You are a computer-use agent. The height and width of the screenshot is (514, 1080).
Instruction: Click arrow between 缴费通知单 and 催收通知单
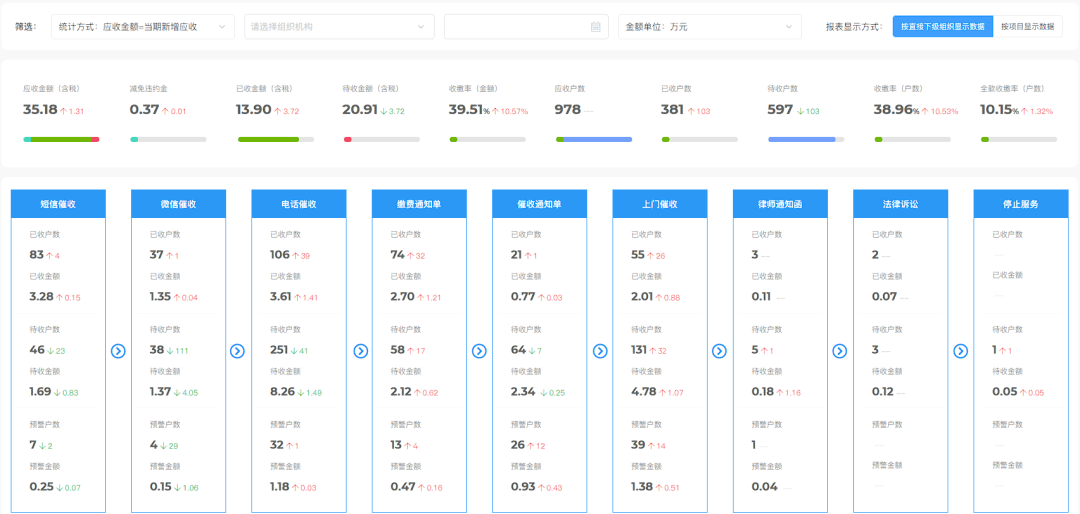coord(479,351)
